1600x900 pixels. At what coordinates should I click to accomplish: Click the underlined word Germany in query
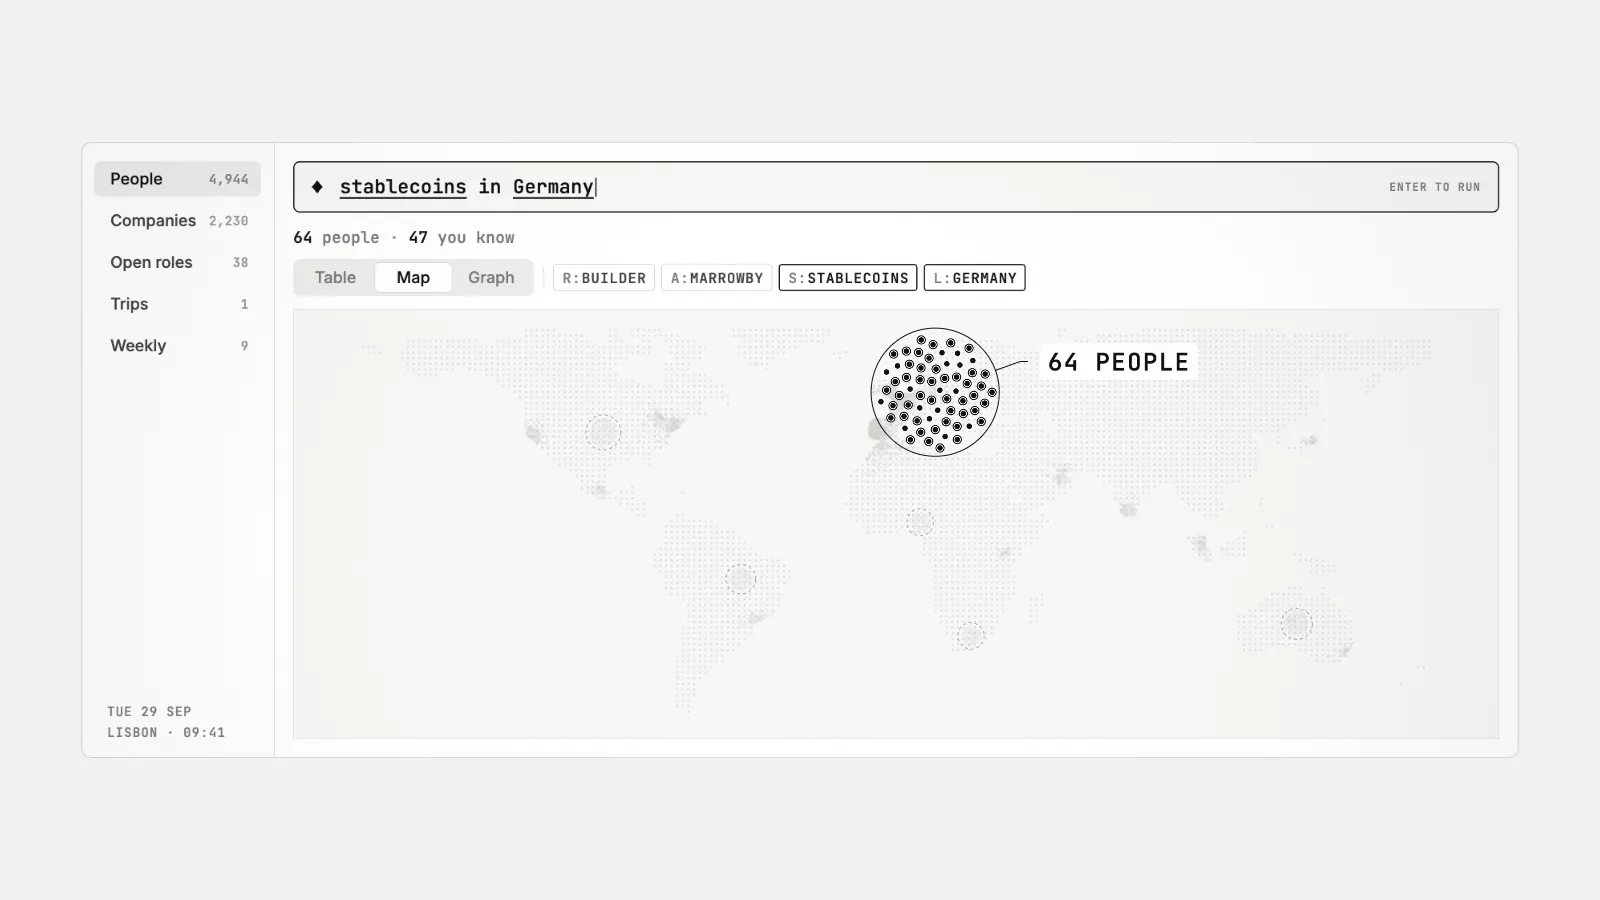click(553, 187)
